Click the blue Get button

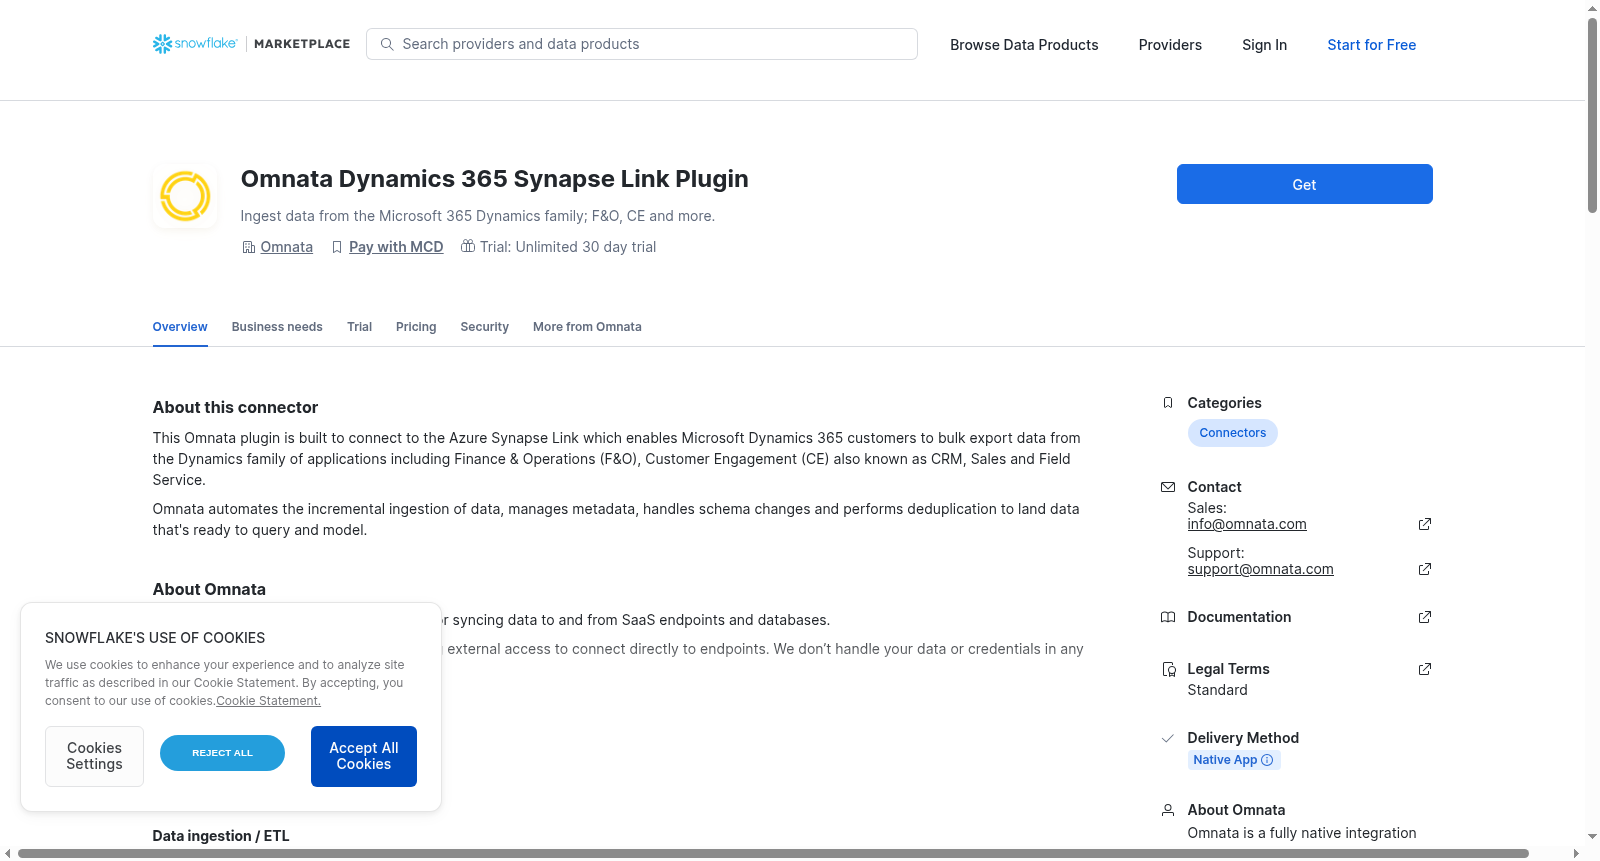[x=1304, y=184]
